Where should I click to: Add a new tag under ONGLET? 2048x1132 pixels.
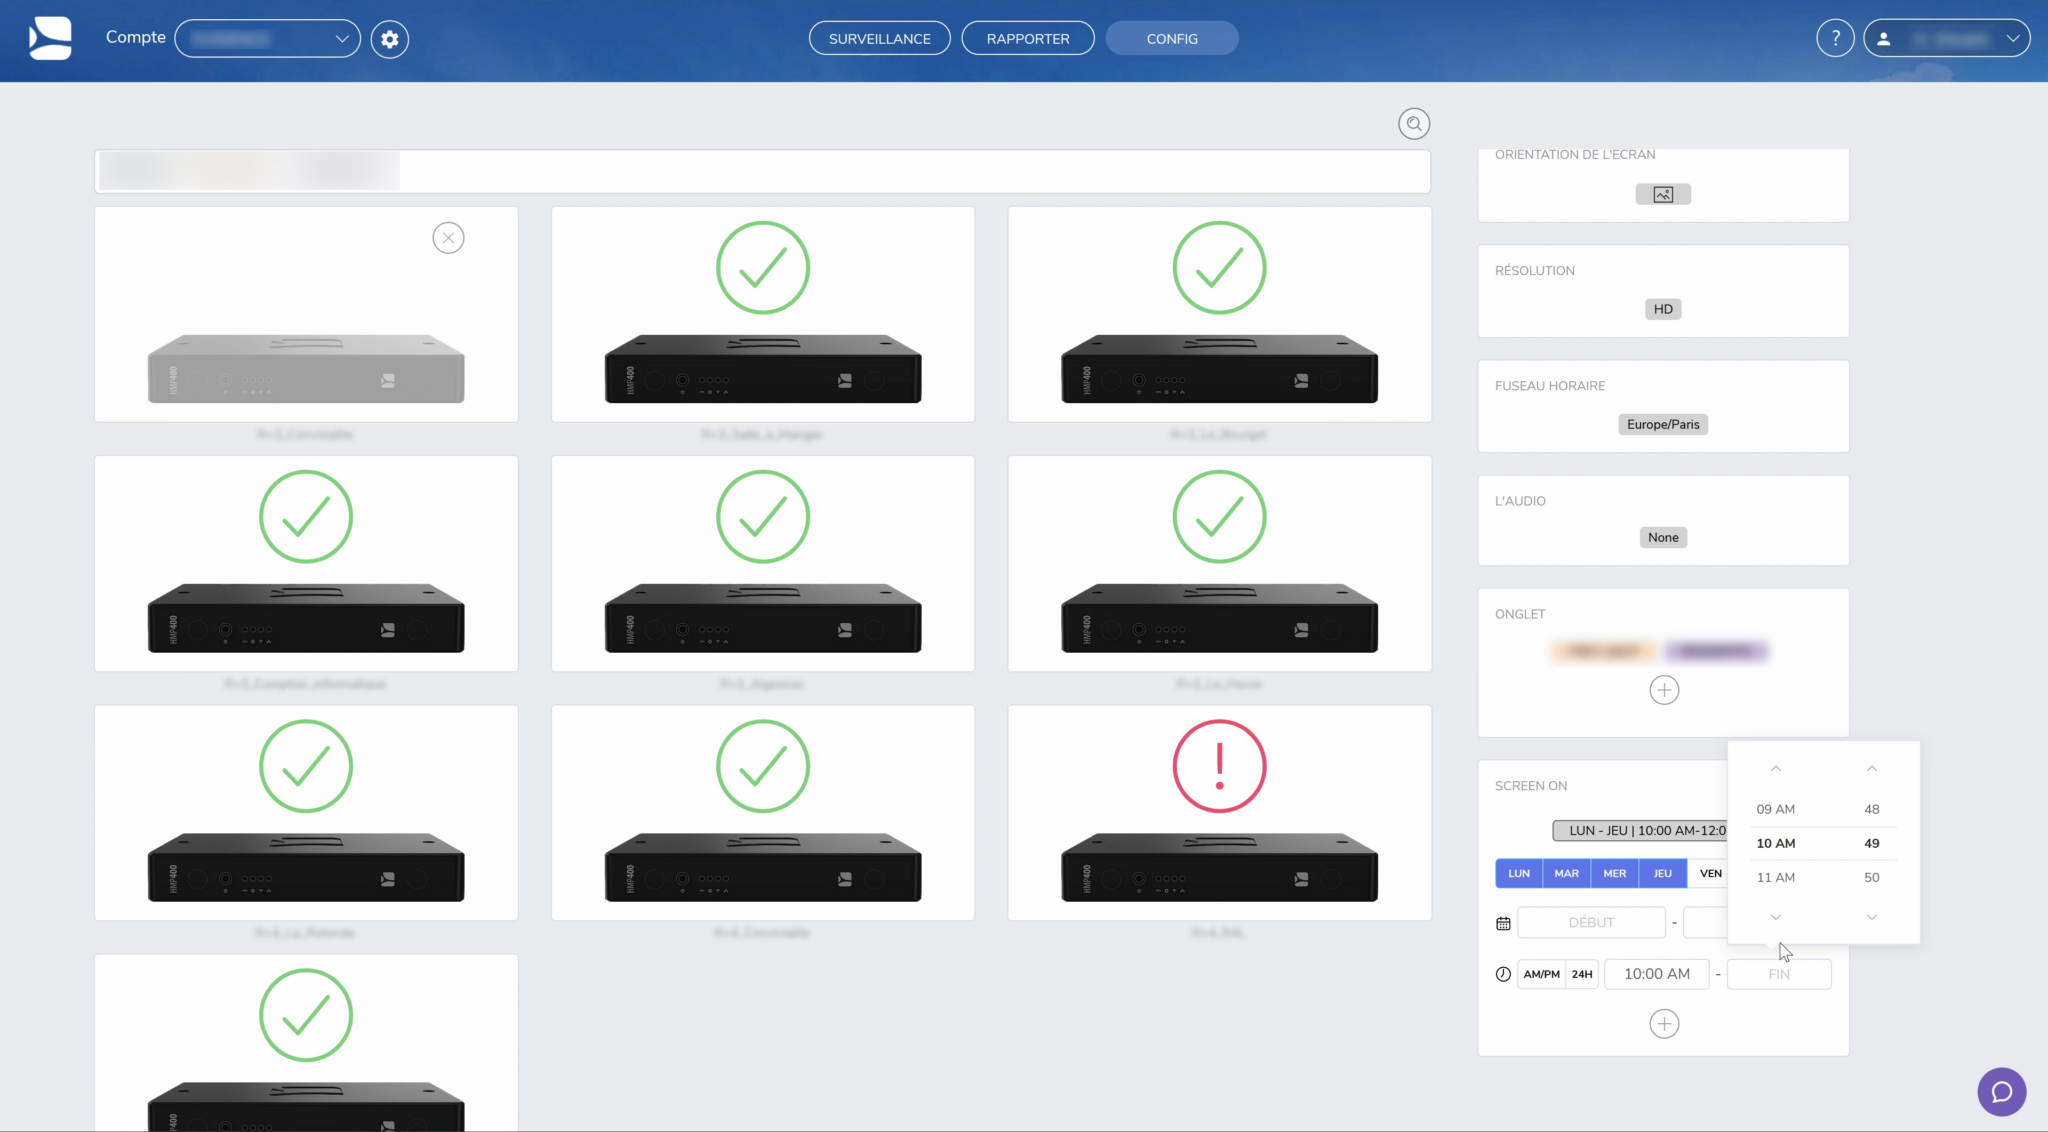[1663, 690]
